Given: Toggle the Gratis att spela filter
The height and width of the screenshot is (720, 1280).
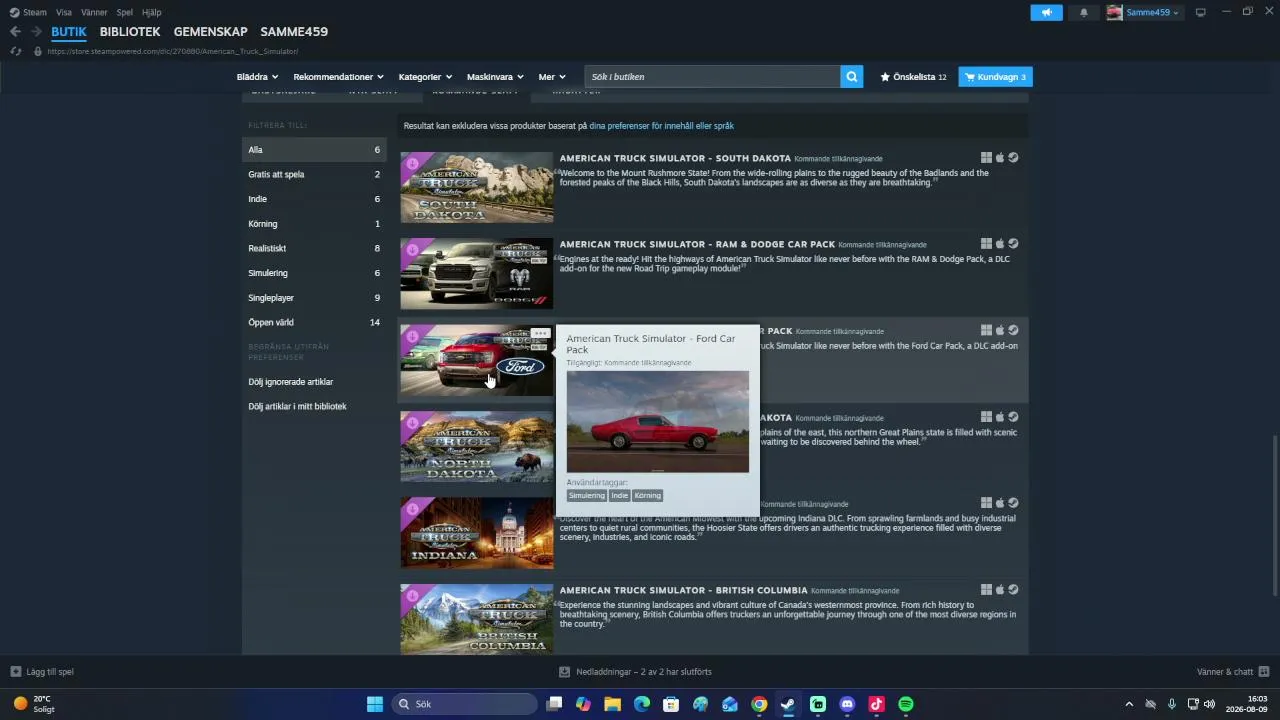Looking at the screenshot, I should [314, 174].
